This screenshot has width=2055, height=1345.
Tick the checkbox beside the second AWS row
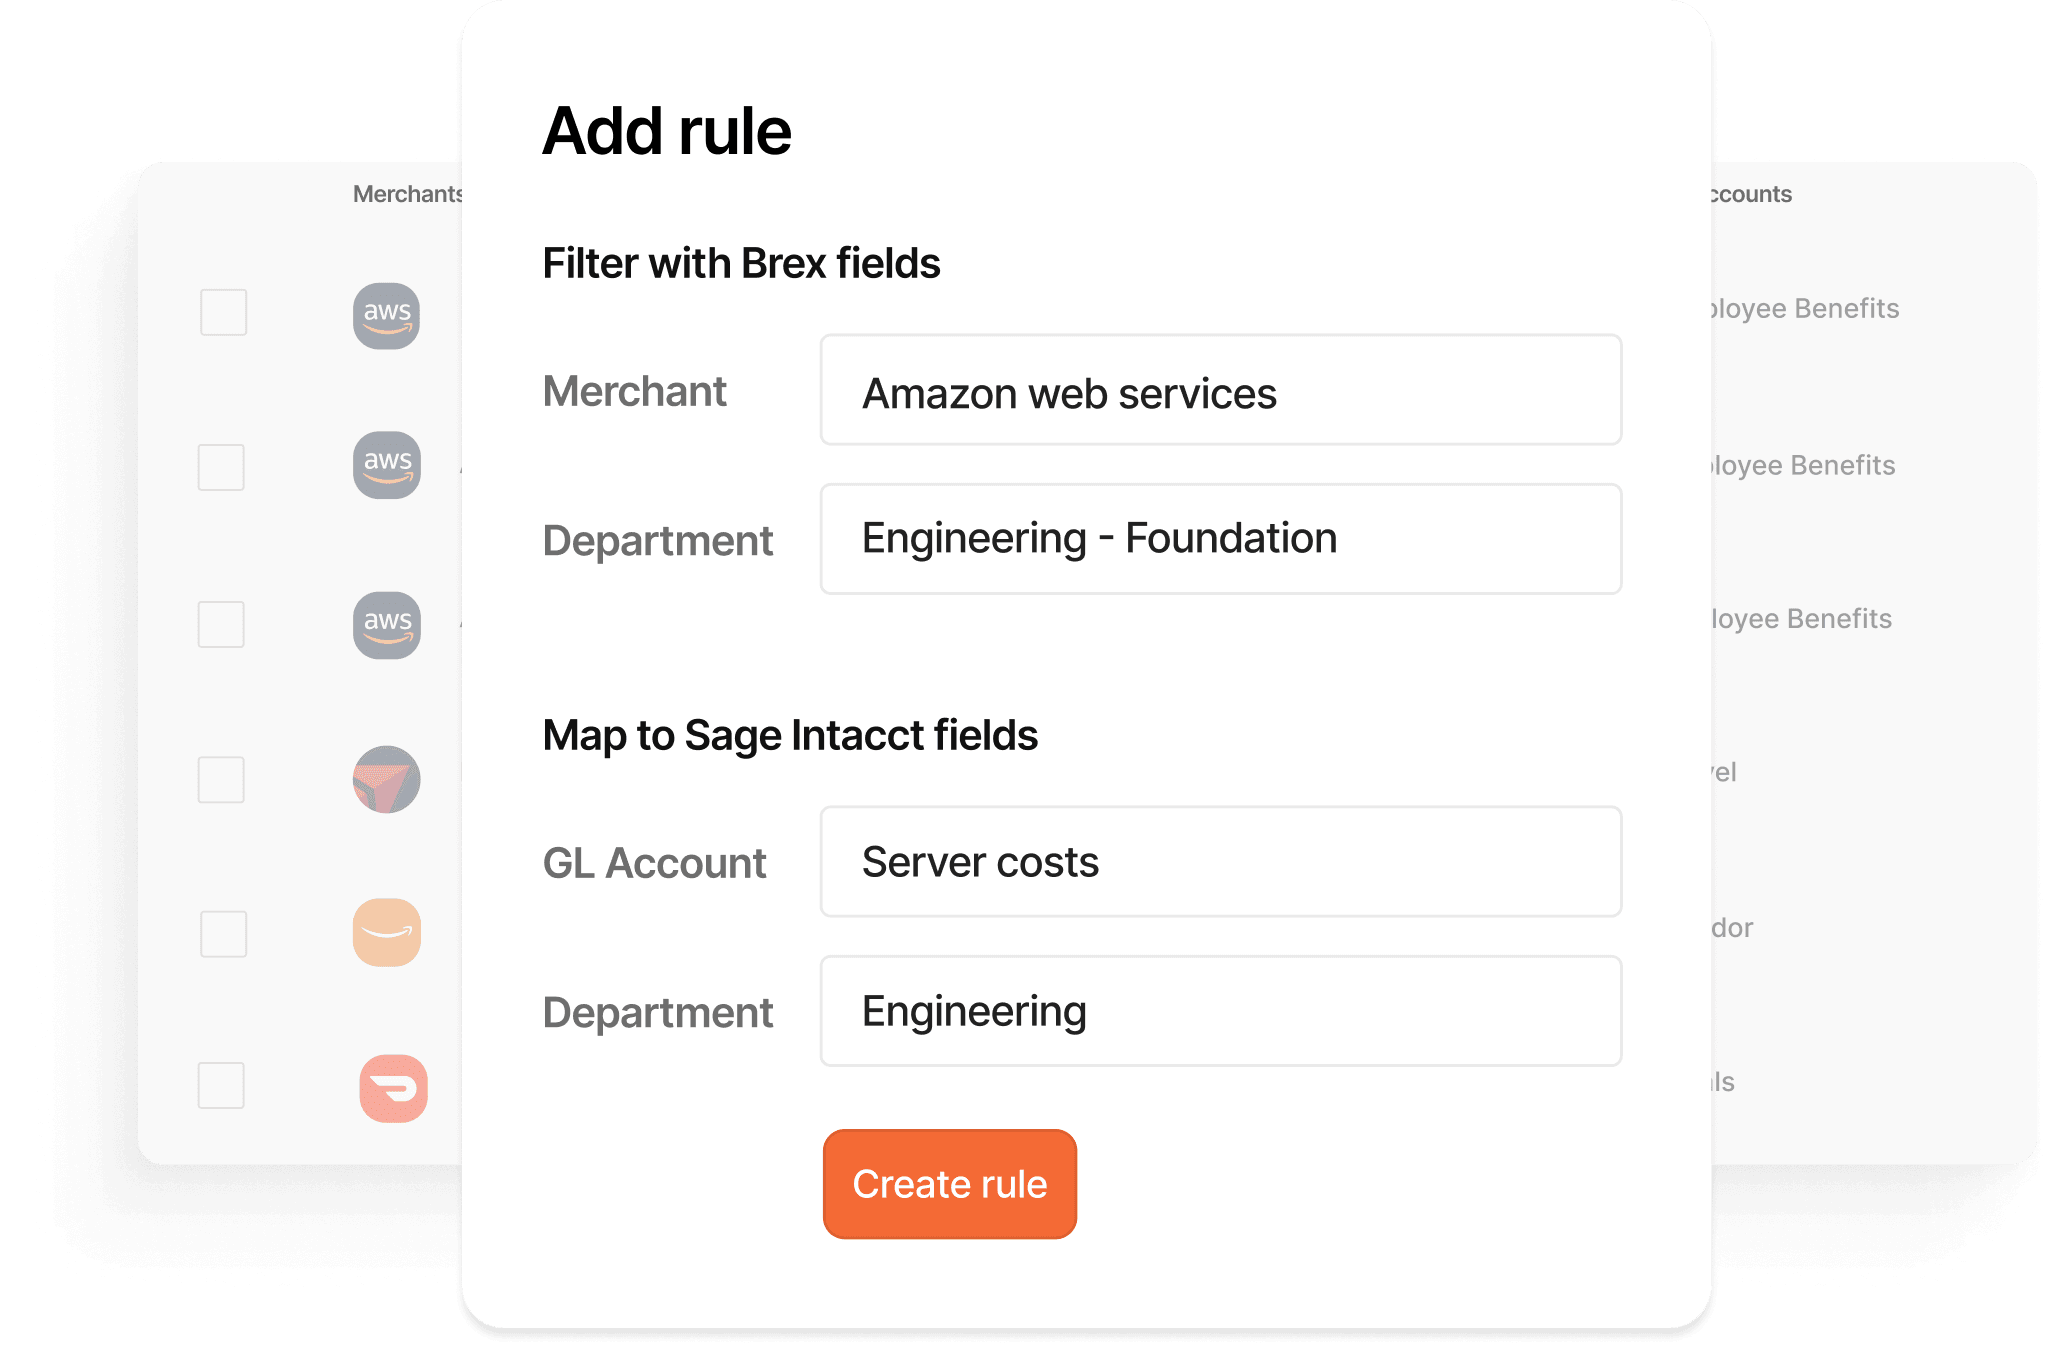pos(221,467)
